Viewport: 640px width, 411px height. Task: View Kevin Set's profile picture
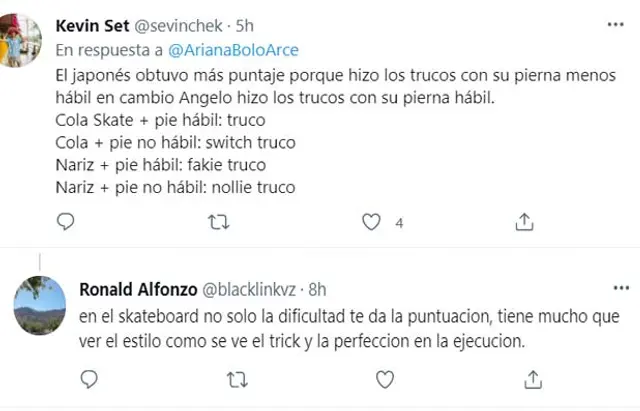tap(21, 37)
